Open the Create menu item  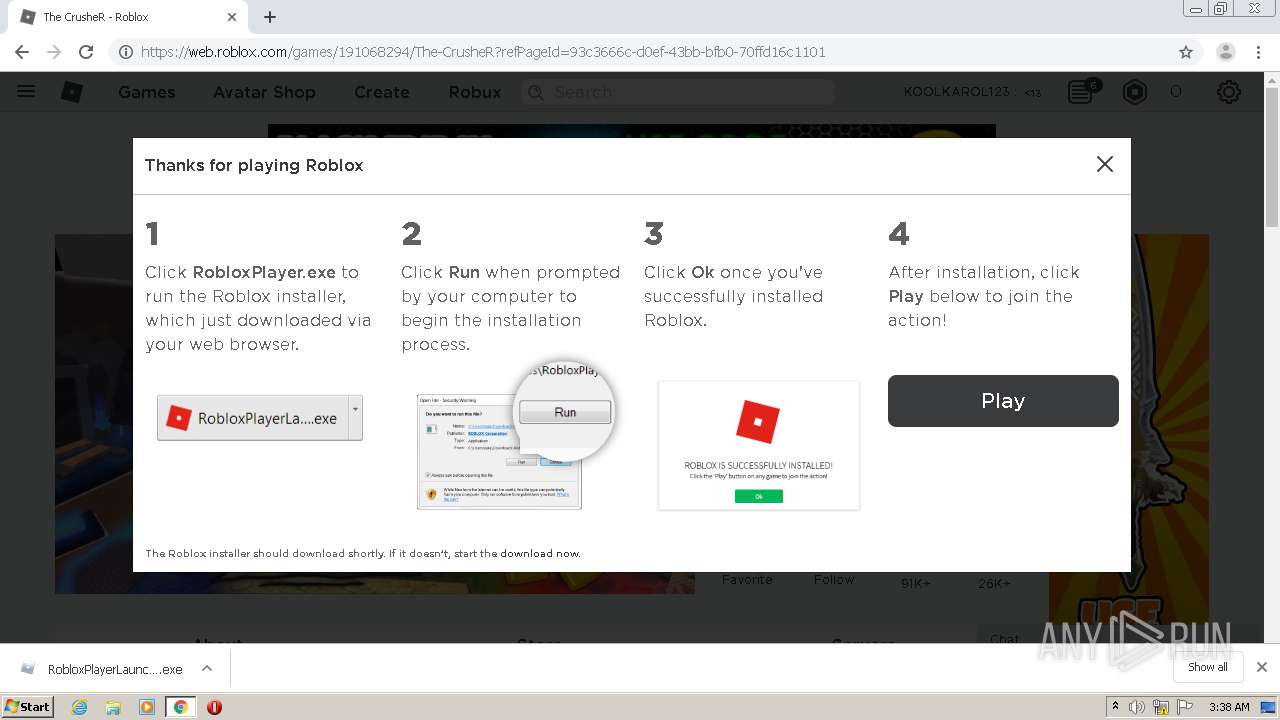(x=382, y=92)
